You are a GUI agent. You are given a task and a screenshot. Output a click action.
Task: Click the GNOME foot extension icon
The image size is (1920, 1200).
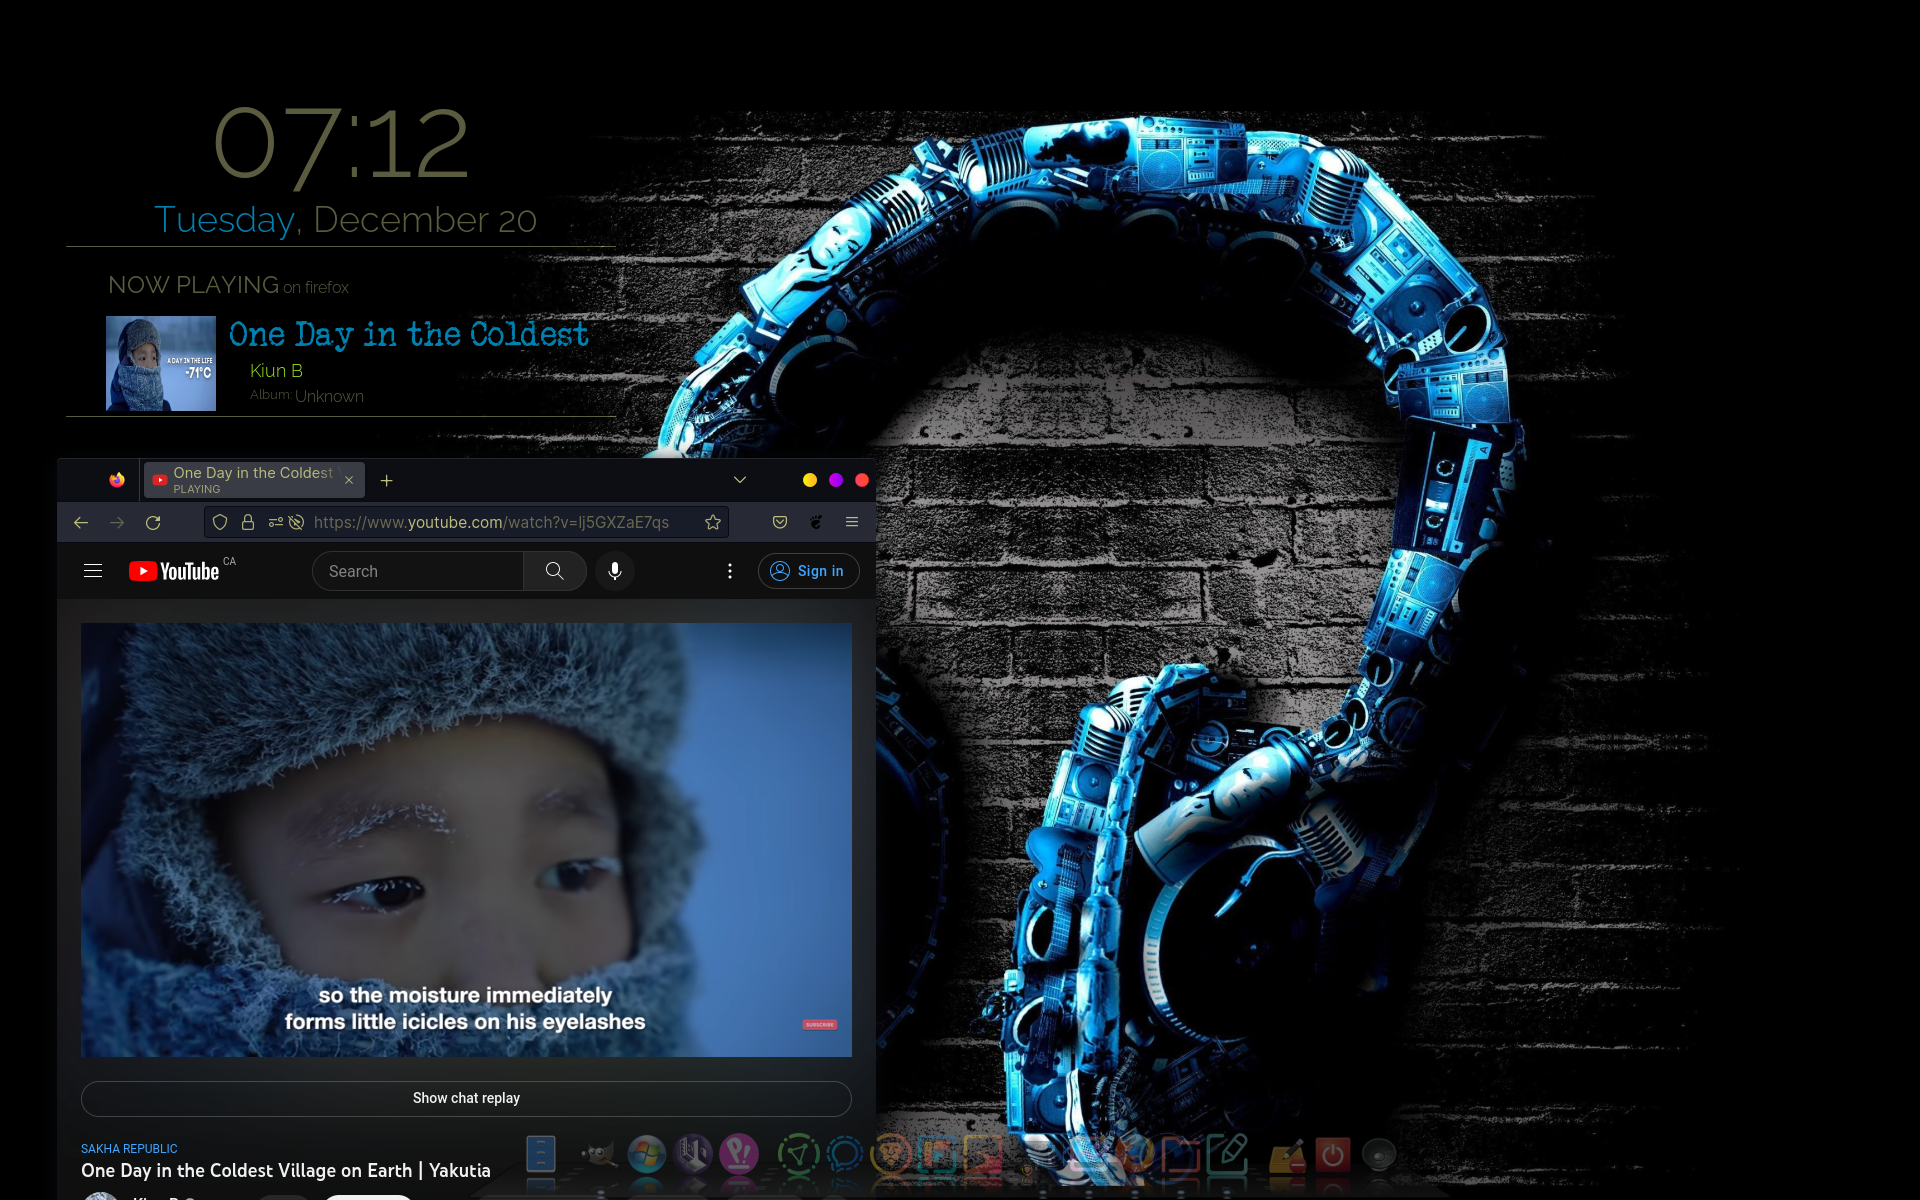[816, 522]
